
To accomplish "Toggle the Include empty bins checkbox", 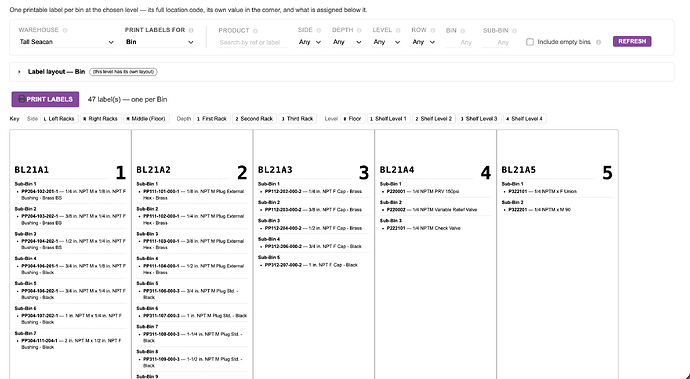I will tap(530, 42).
